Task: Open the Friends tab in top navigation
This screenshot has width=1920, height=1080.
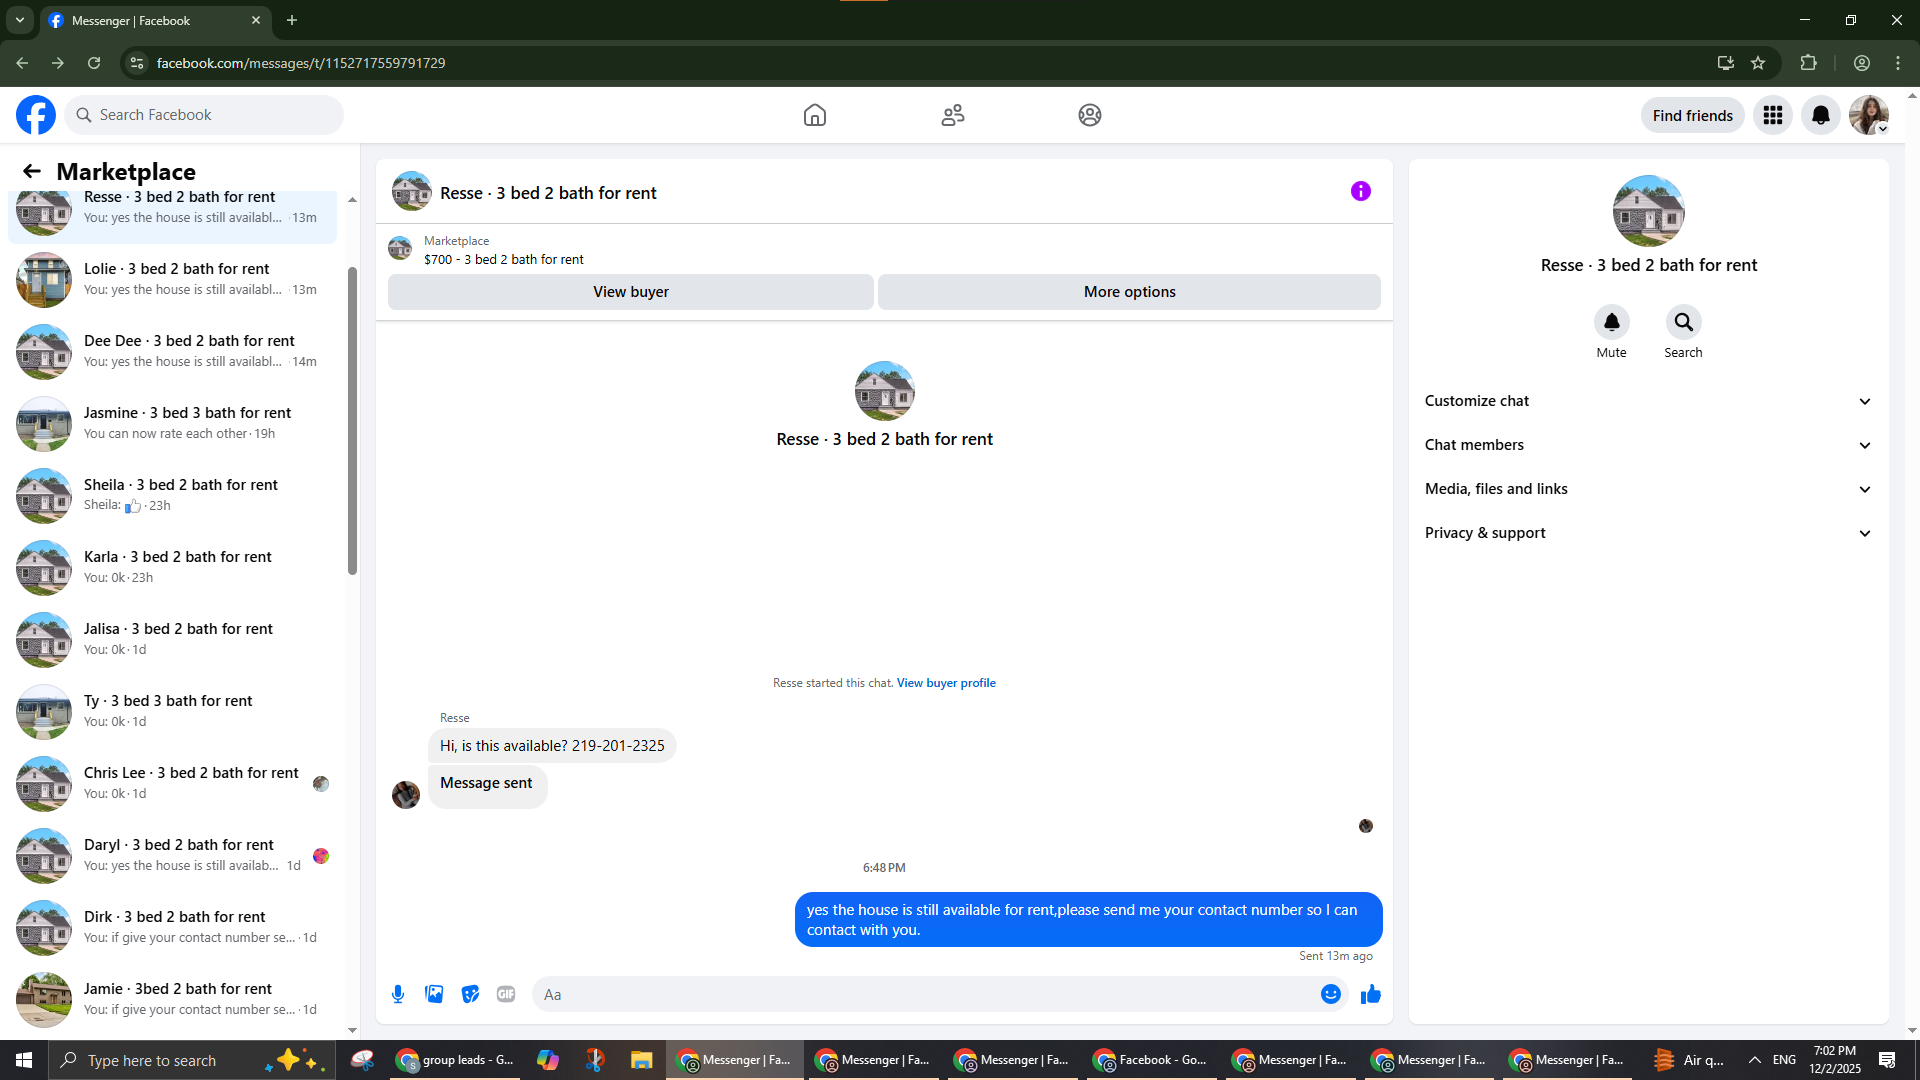Action: (952, 115)
